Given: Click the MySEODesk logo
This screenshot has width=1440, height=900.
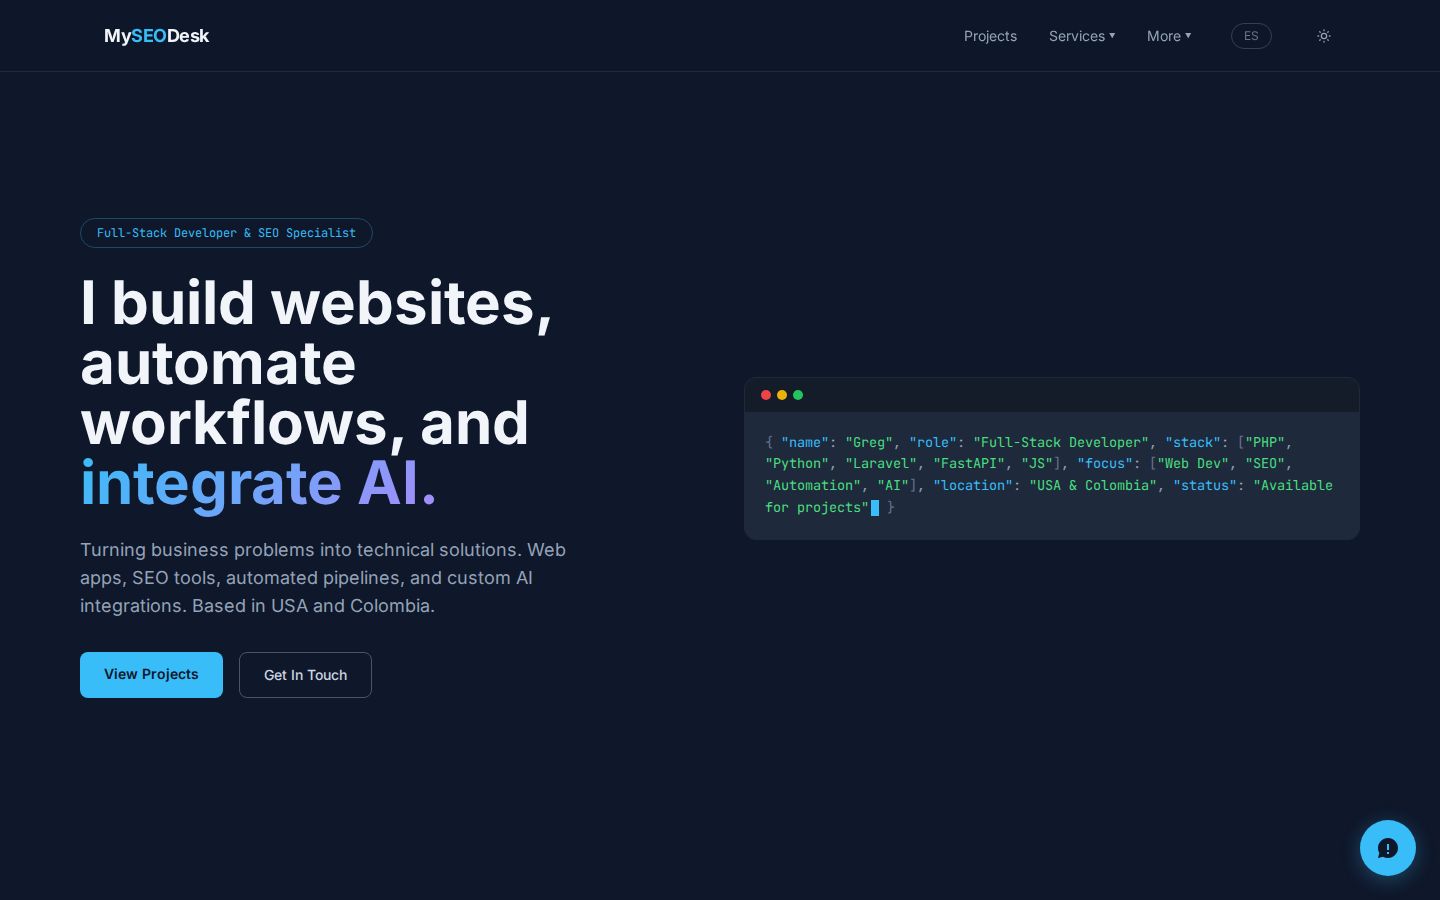Looking at the screenshot, I should [x=156, y=36].
